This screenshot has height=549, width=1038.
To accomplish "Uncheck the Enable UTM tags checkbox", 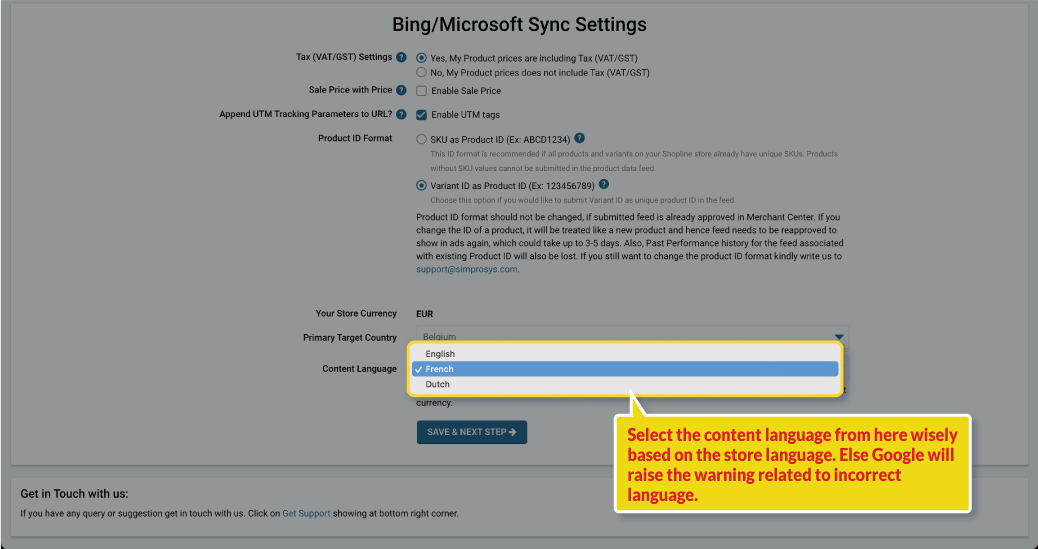I will (x=421, y=115).
